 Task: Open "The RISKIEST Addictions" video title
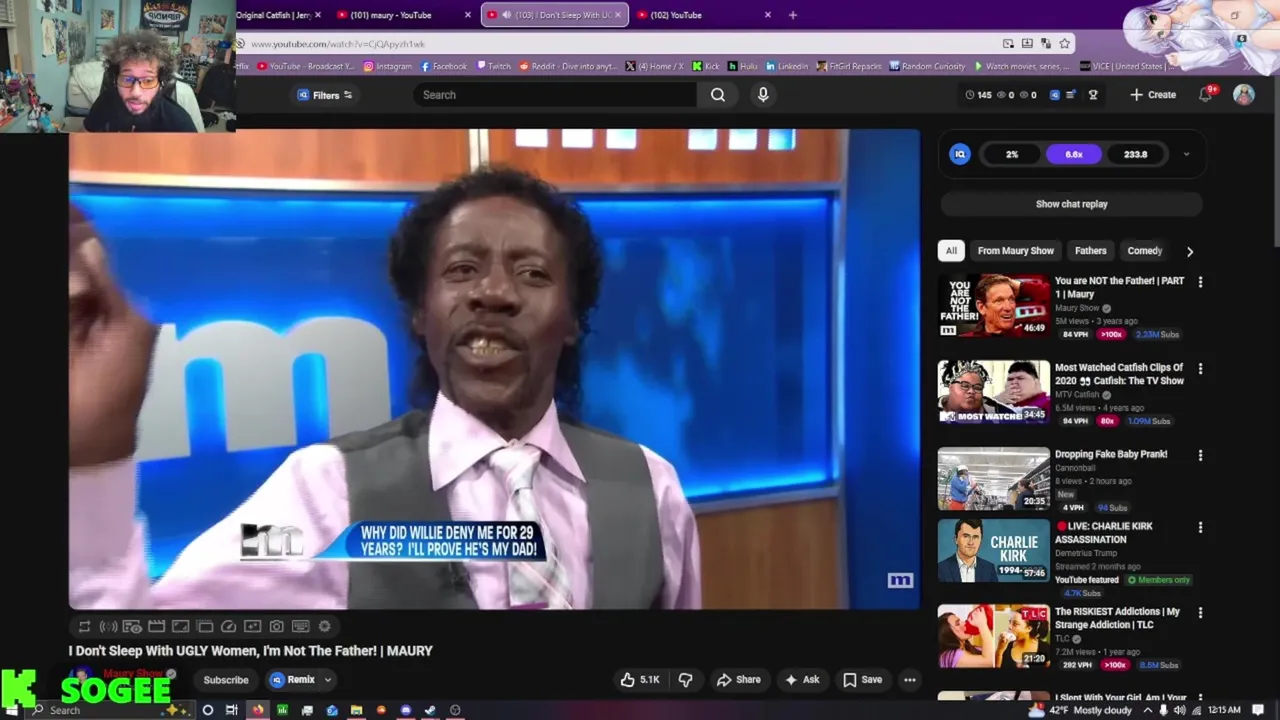point(1117,618)
